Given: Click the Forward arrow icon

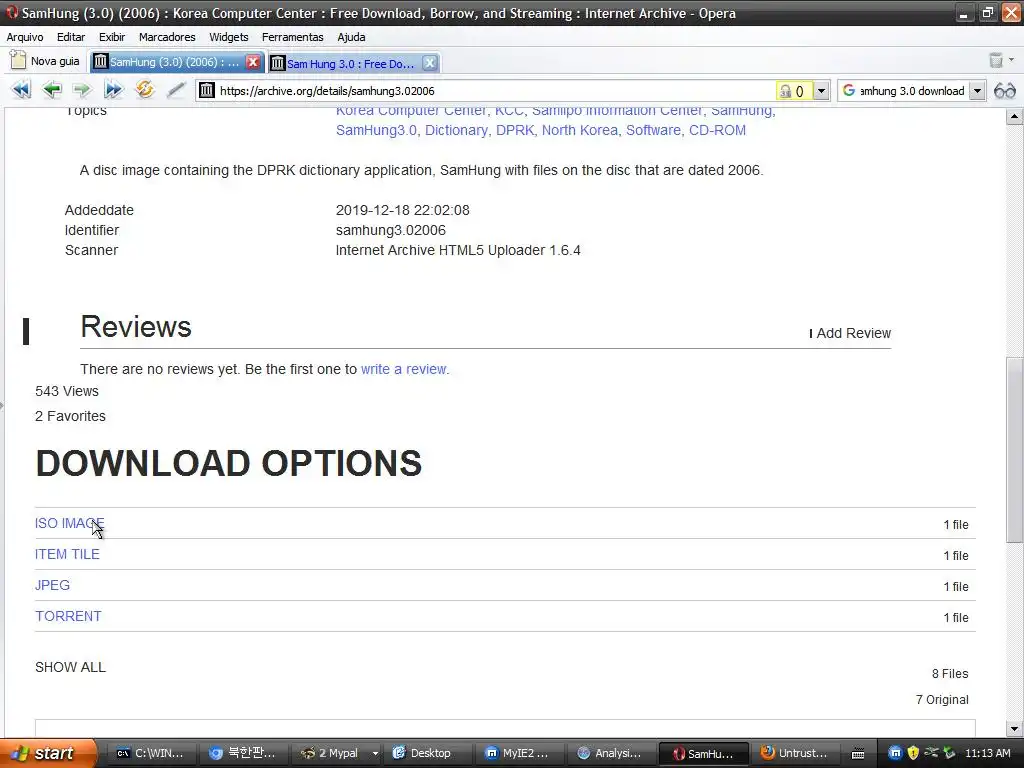Looking at the screenshot, I should pos(82,89).
